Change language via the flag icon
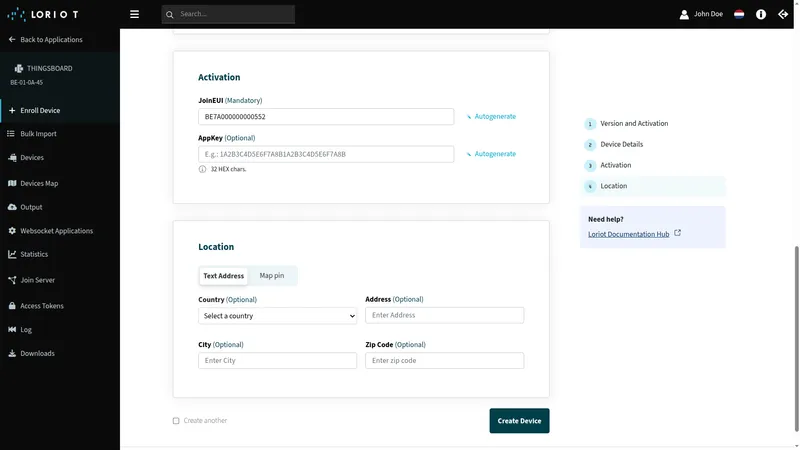 739,14
